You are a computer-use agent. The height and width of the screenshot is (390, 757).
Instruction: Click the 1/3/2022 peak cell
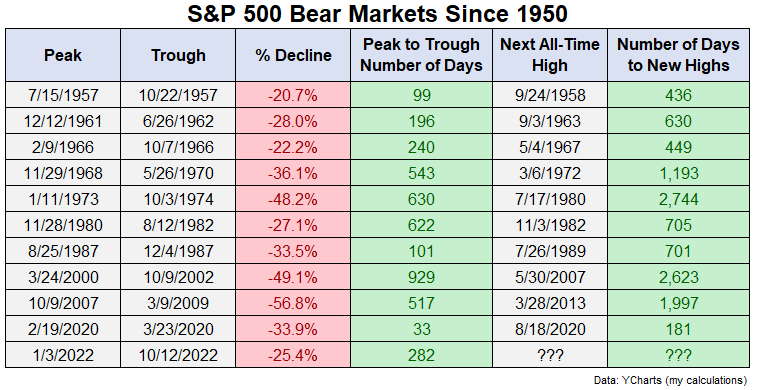(63, 355)
